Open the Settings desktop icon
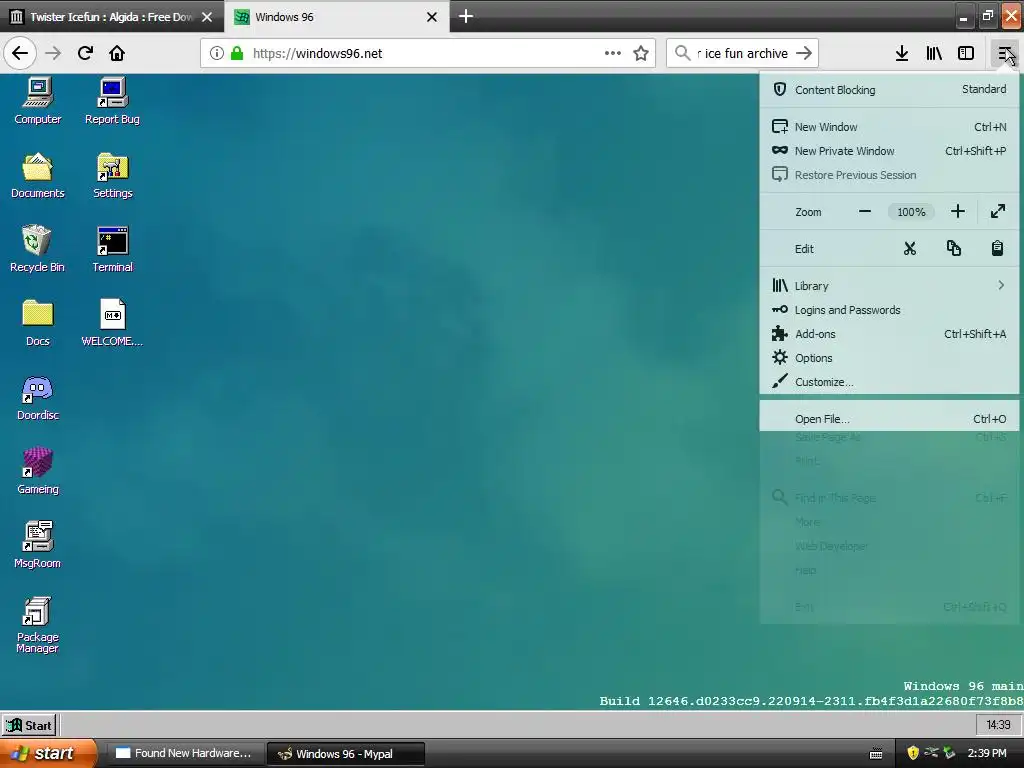The image size is (1024, 768). (112, 175)
